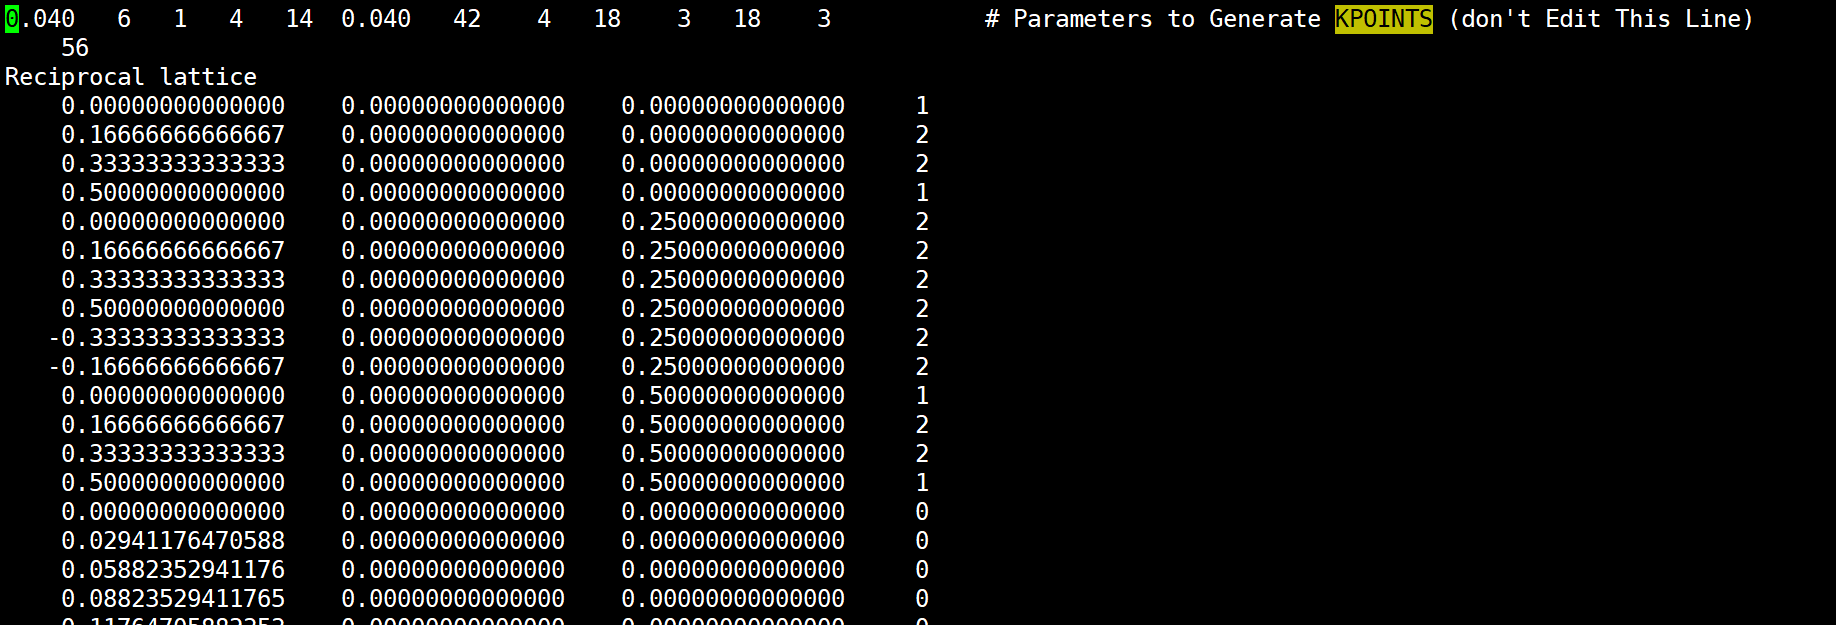Click the negative value -0.16666666666667
The height and width of the screenshot is (625, 1836).
166,367
